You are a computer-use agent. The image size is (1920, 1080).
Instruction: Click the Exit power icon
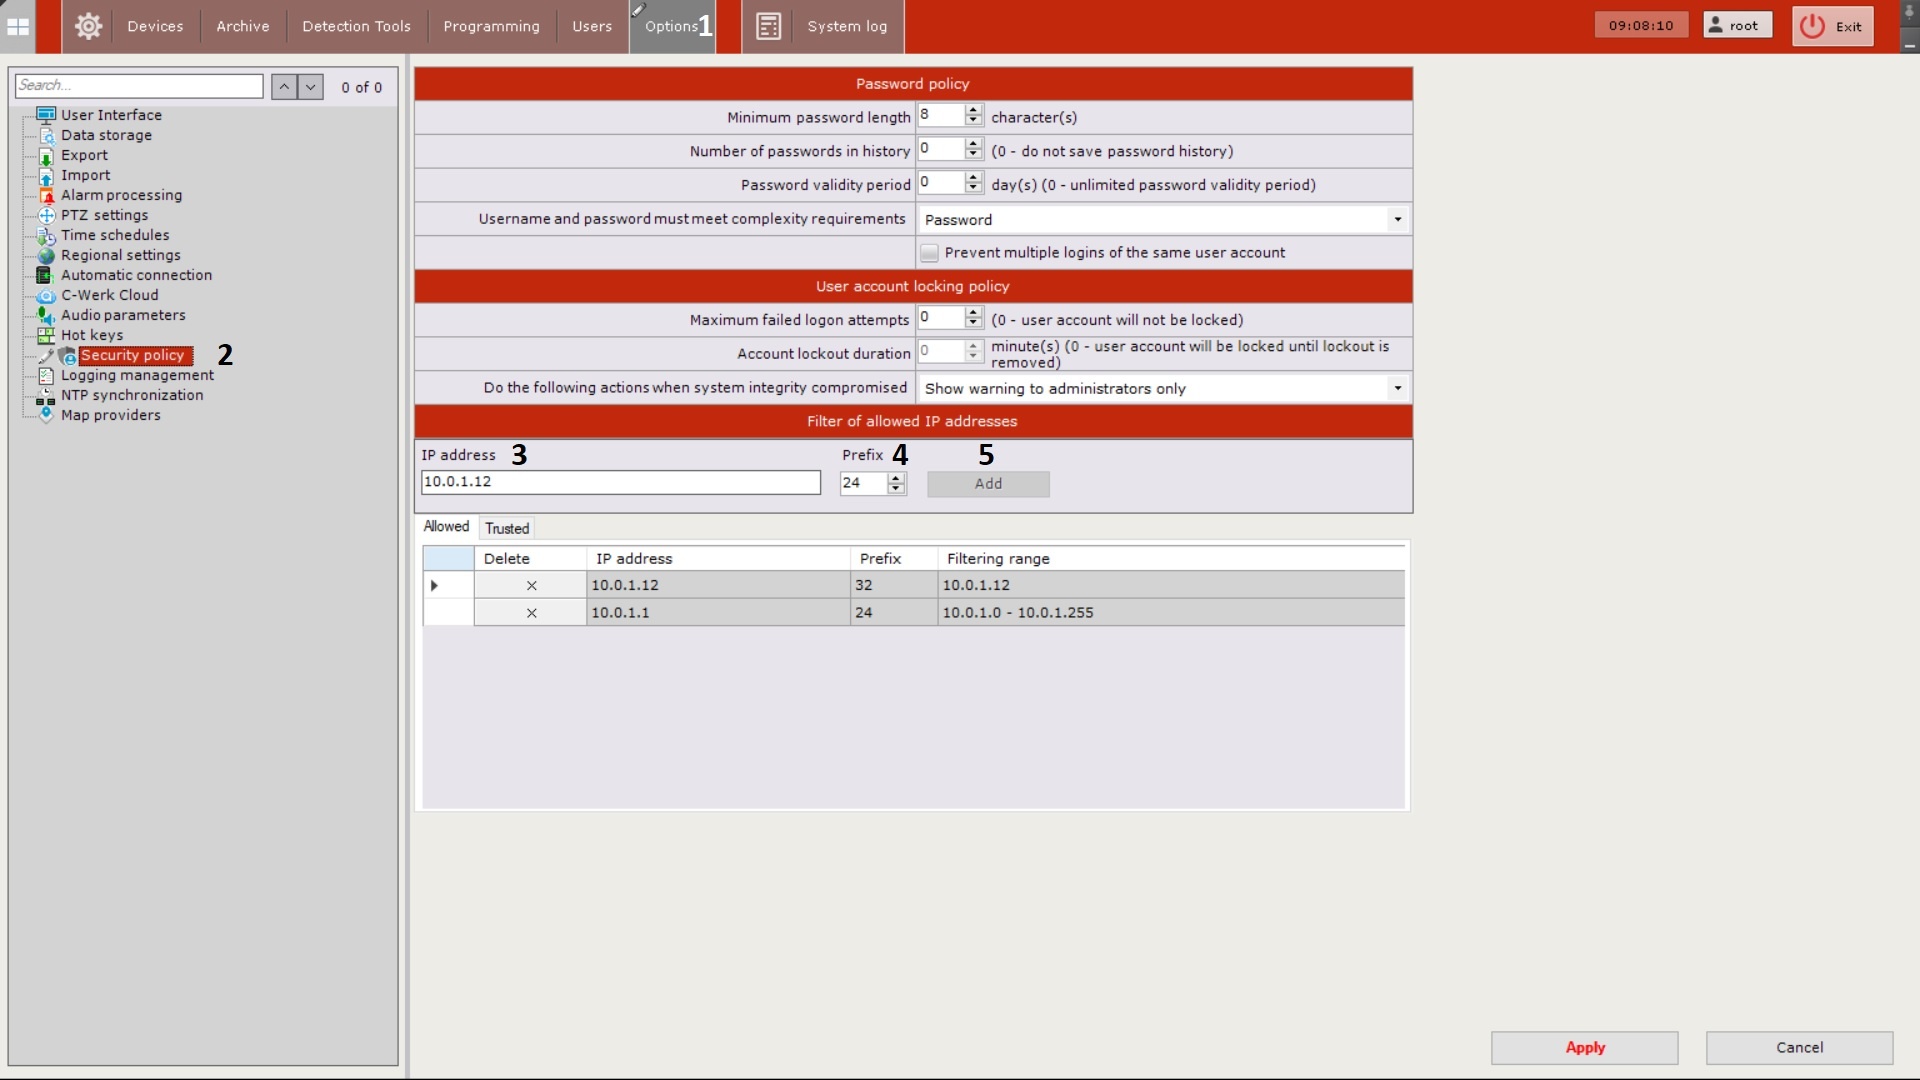point(1812,26)
